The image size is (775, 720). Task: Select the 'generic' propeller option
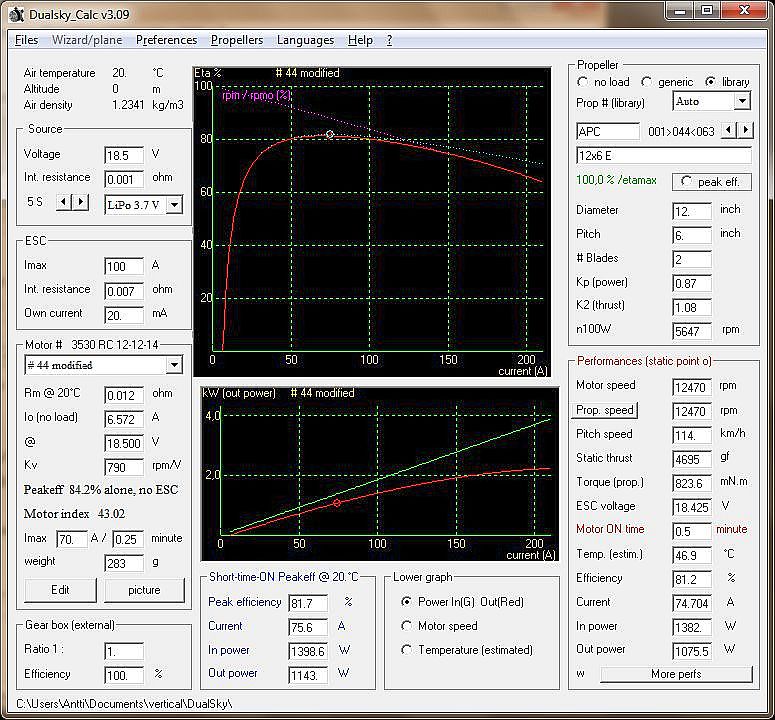646,82
